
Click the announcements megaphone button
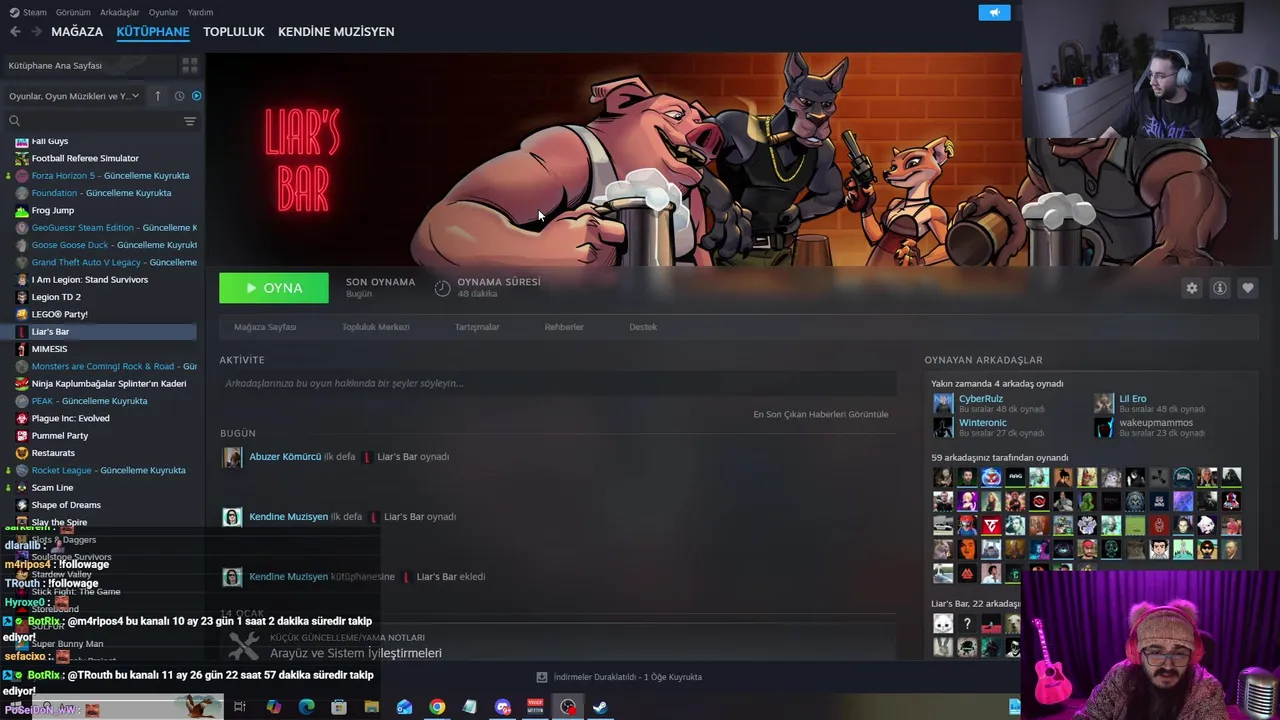994,12
